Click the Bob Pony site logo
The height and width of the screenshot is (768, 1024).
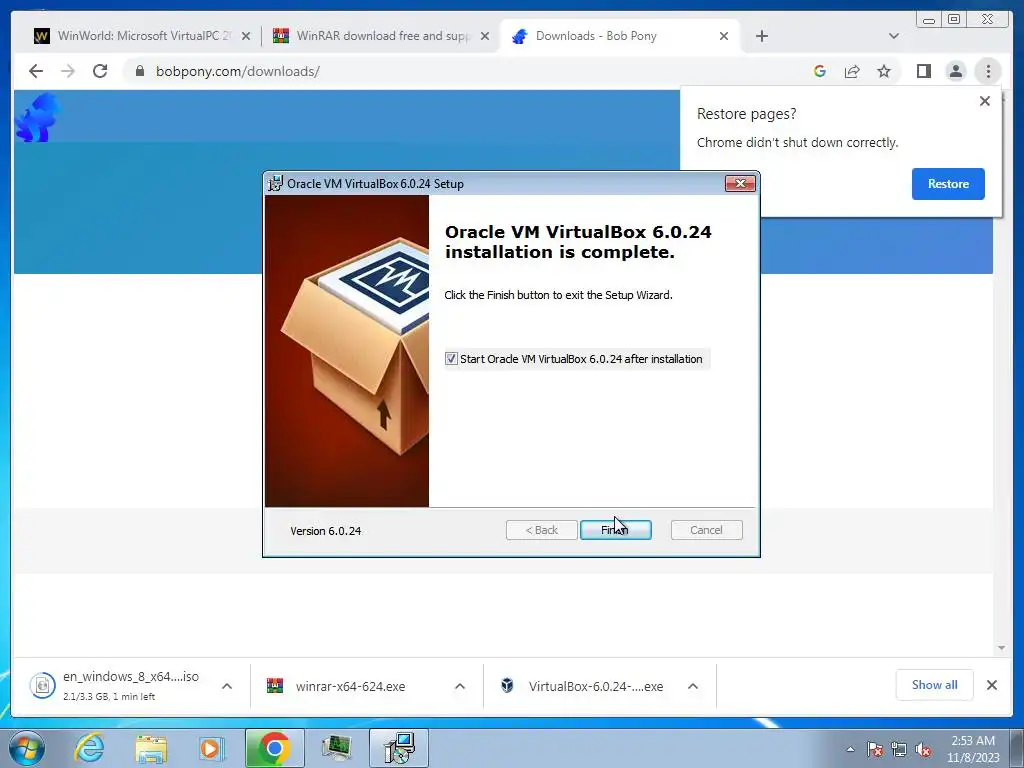(x=38, y=118)
